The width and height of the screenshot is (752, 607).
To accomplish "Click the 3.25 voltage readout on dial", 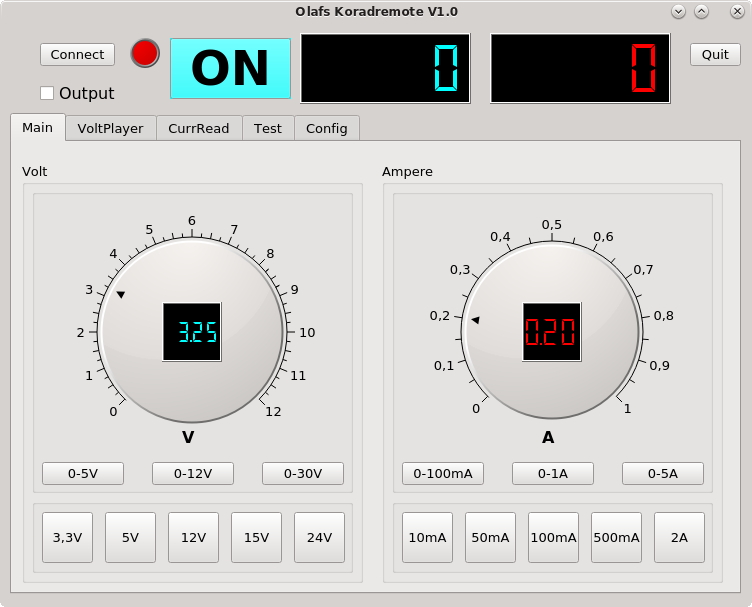I will (x=192, y=332).
